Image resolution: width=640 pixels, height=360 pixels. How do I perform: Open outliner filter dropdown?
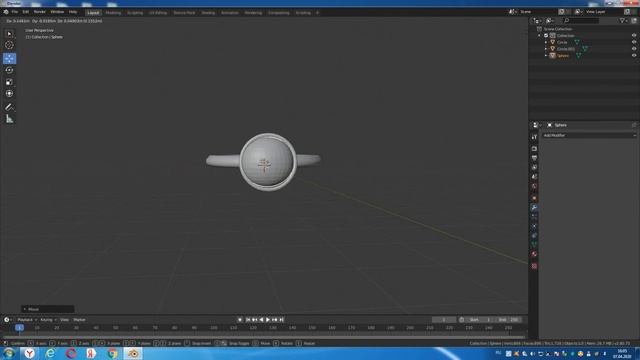pos(623,20)
